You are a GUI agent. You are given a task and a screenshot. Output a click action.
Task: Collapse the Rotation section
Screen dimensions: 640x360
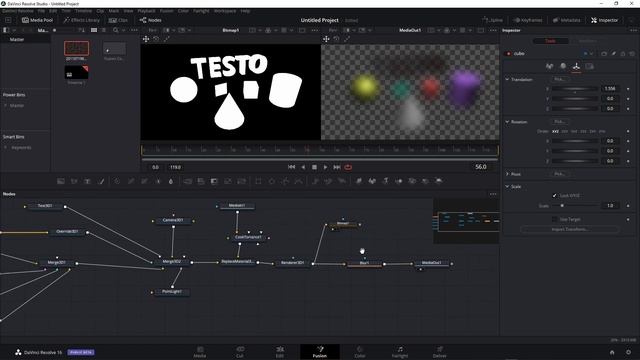[507, 122]
